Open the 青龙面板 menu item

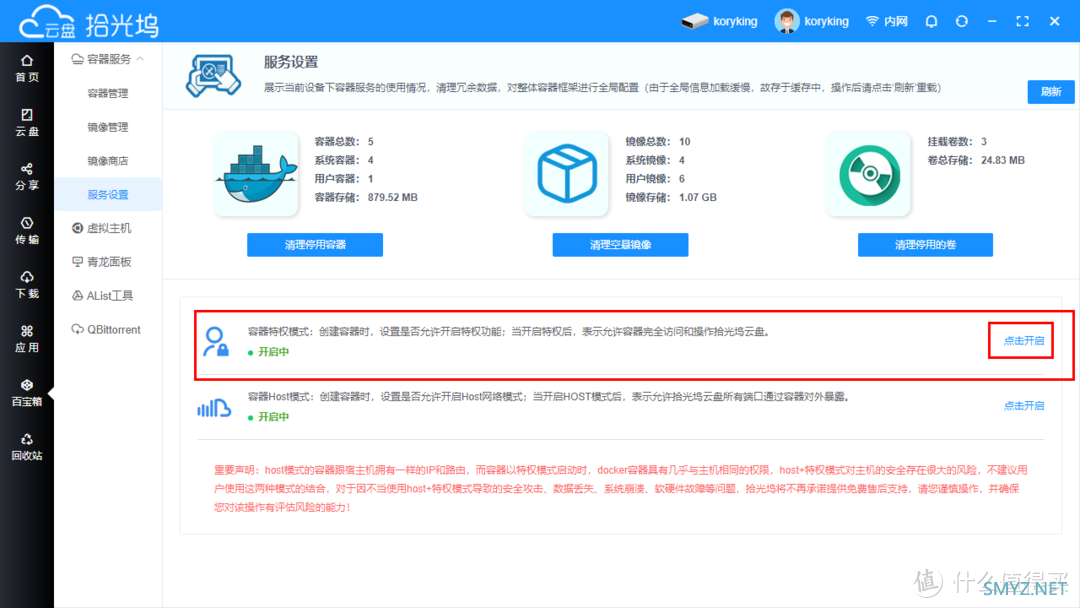pyautogui.click(x=102, y=262)
